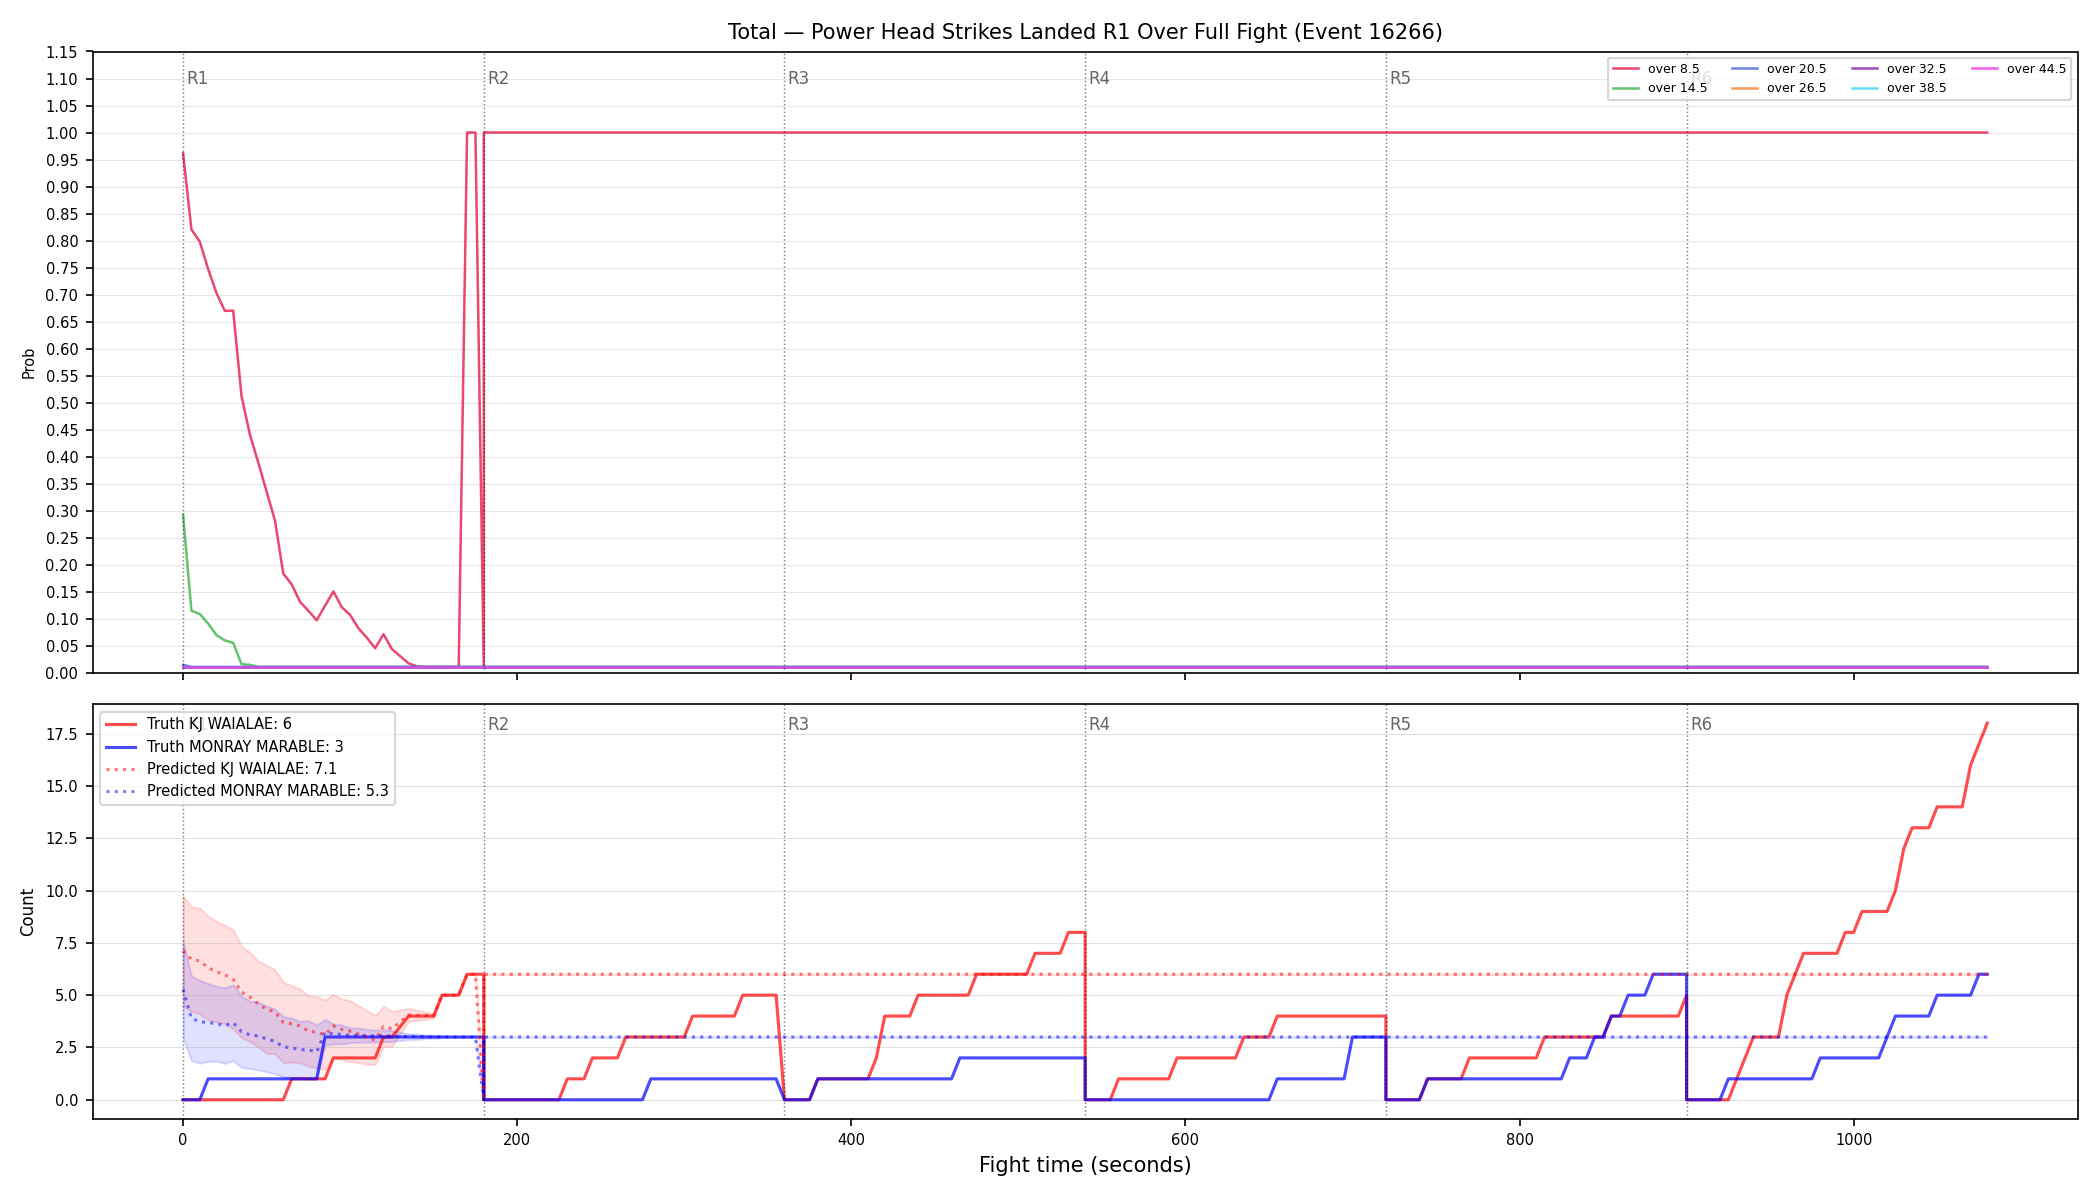Click the R4 round label in the Prob chart
This screenshot has height=1200, width=2100.
1099,78
